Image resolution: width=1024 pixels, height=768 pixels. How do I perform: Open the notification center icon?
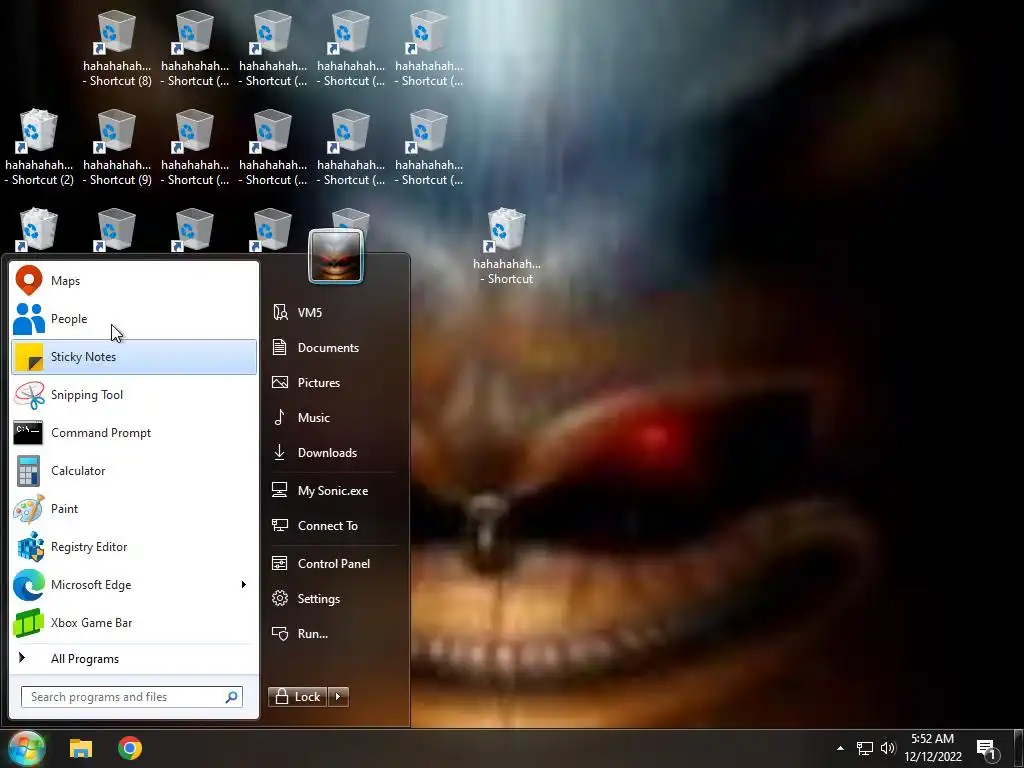coord(987,749)
